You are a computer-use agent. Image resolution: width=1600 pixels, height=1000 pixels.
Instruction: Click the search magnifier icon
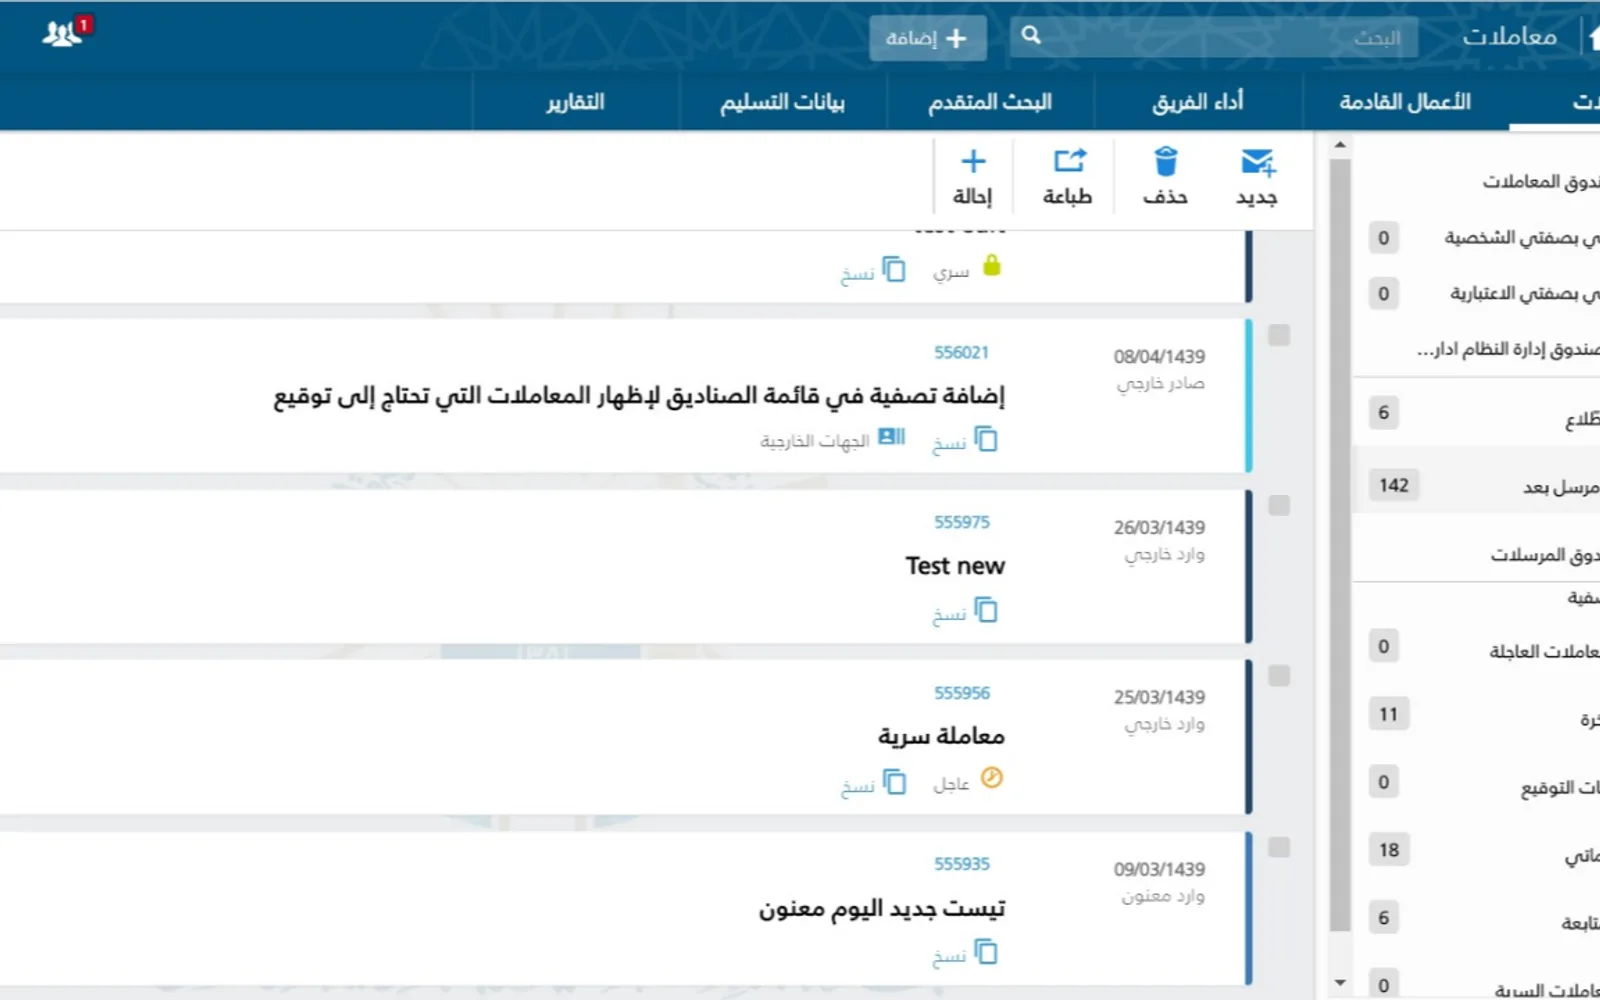(1031, 36)
